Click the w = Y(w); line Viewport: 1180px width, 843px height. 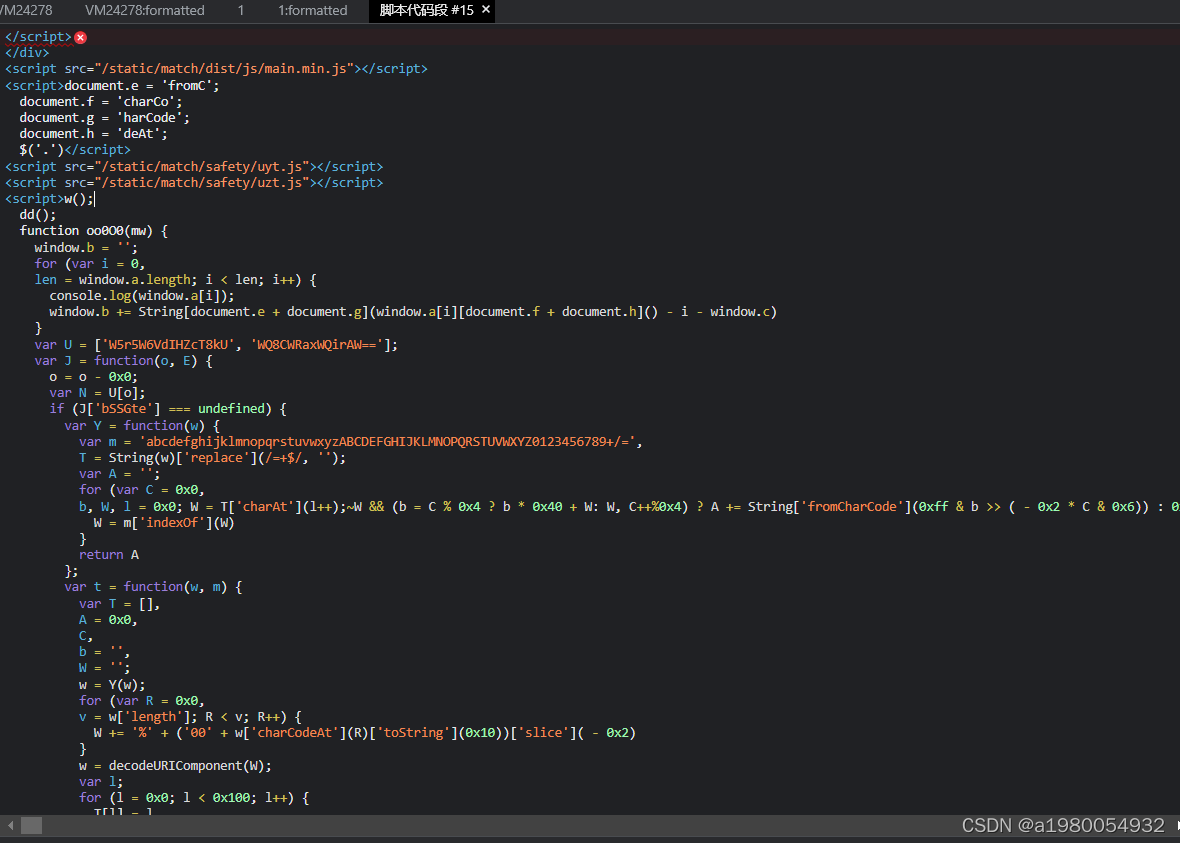pos(112,685)
